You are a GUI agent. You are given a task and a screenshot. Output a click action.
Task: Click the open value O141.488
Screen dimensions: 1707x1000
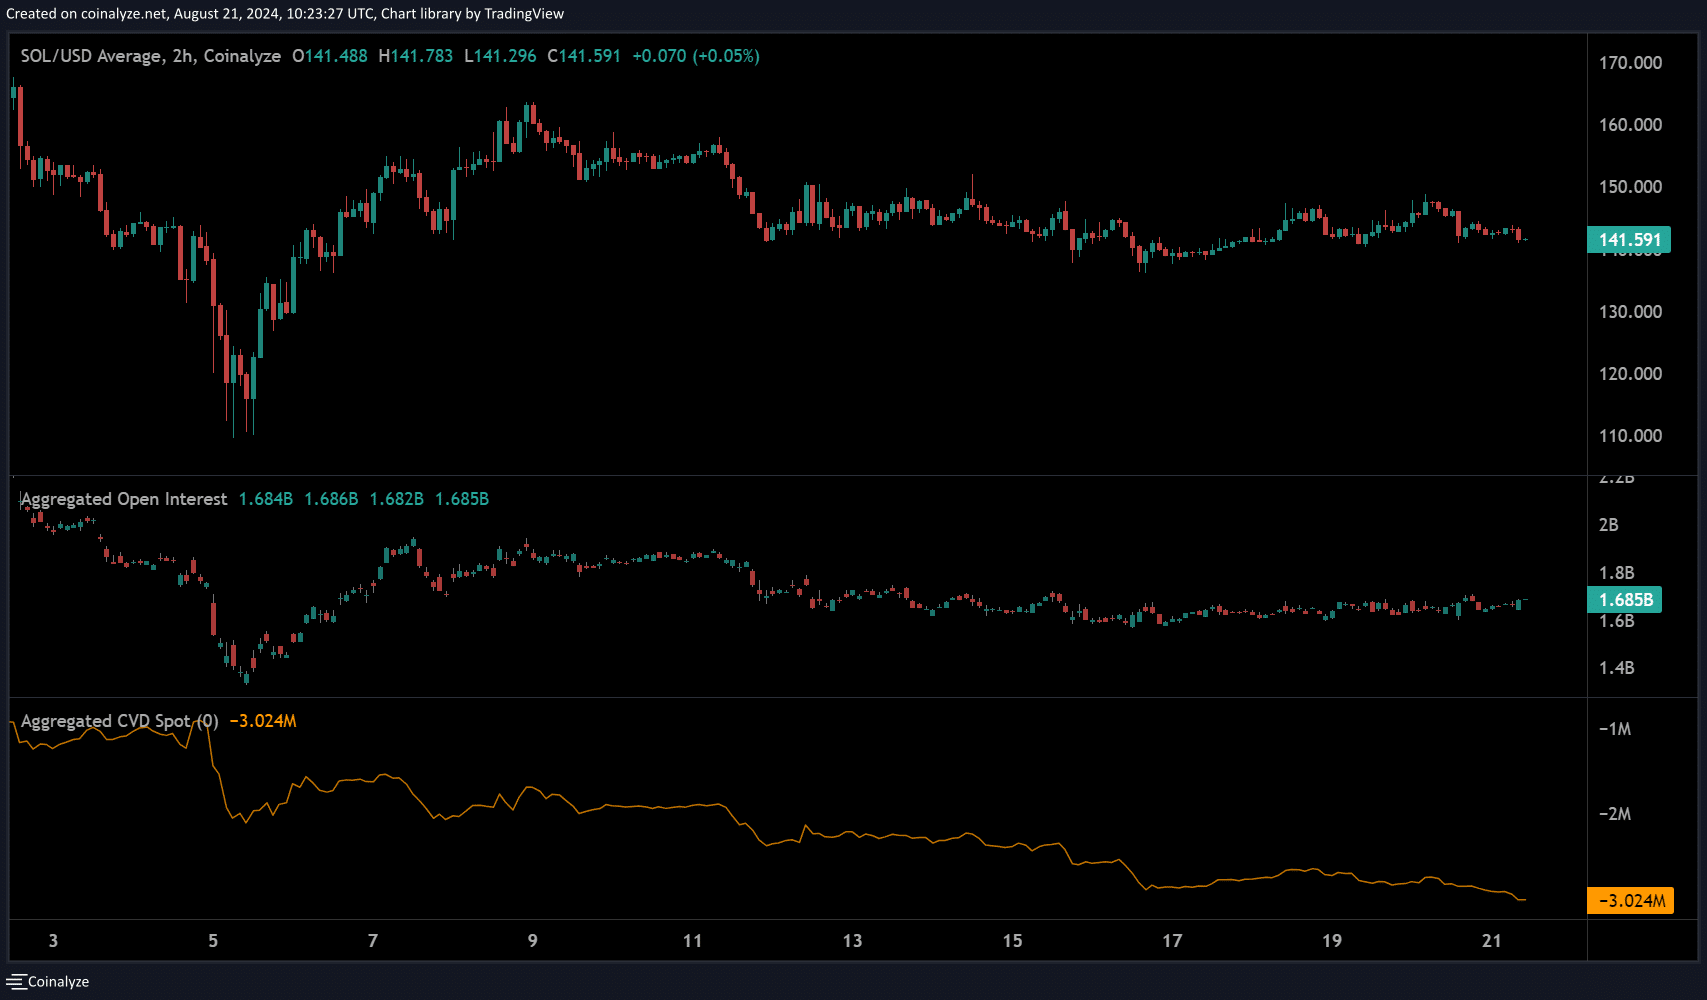(x=330, y=56)
